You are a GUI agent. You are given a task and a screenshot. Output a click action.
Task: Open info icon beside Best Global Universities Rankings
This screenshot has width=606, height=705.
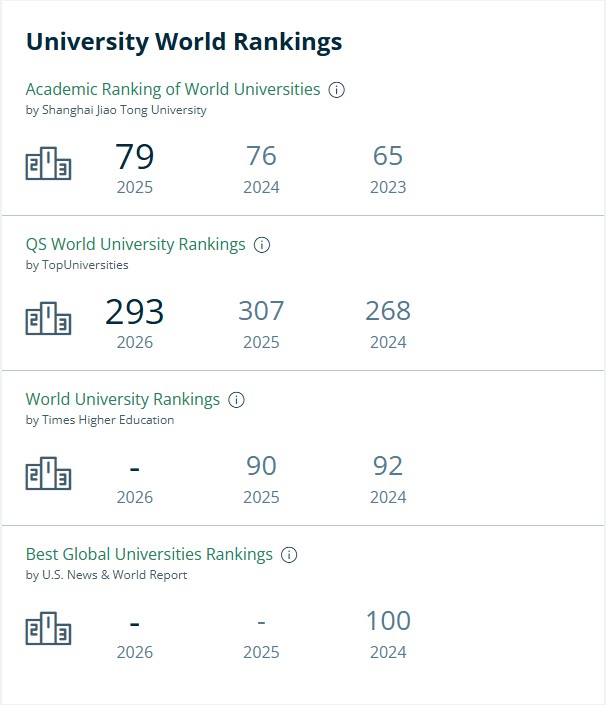289,555
